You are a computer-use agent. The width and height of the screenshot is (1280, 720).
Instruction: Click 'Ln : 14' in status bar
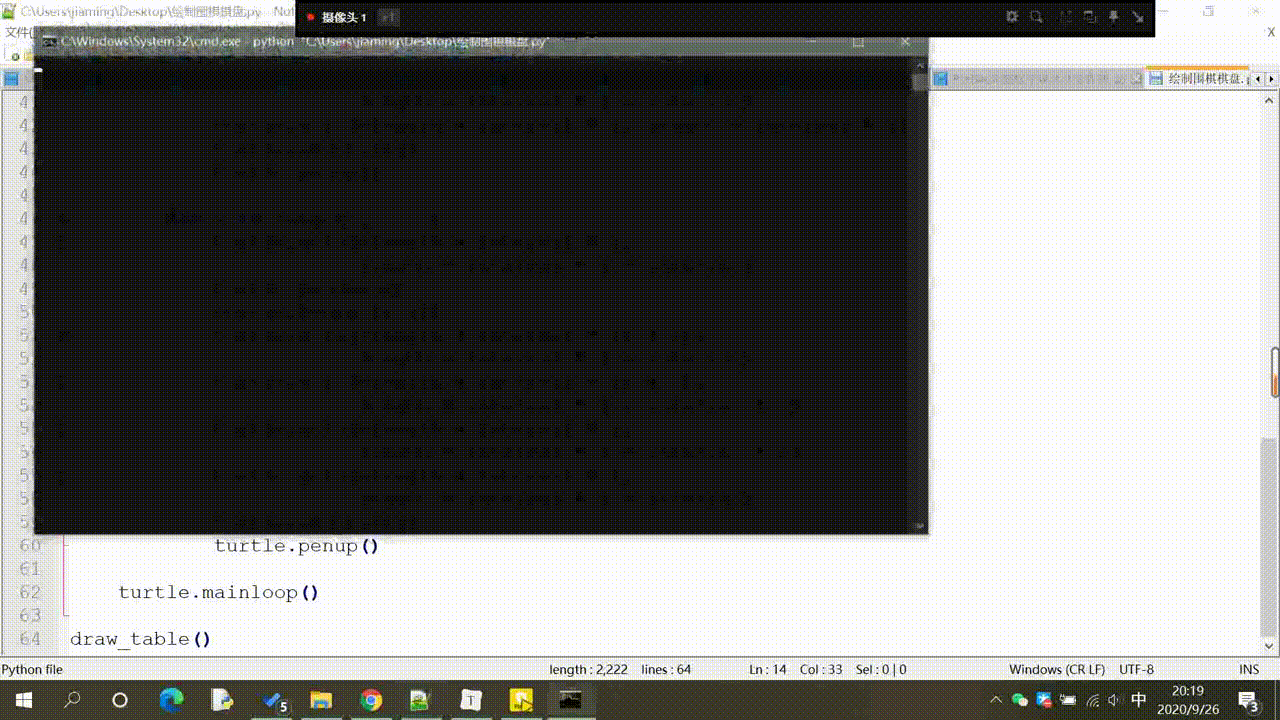tap(767, 669)
